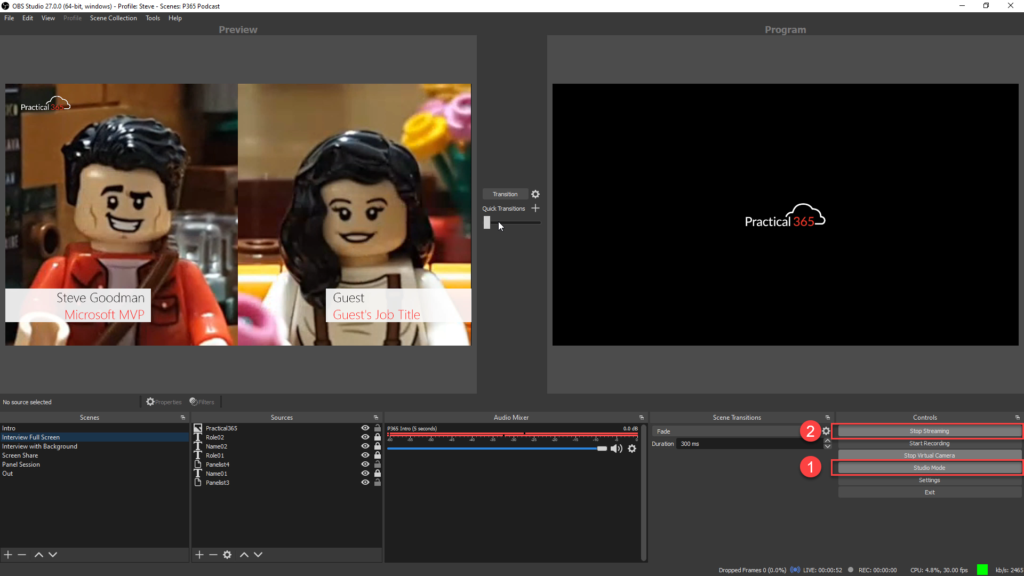Lock the Practical365 source
Viewport: 1024px width, 576px height.
click(x=377, y=428)
